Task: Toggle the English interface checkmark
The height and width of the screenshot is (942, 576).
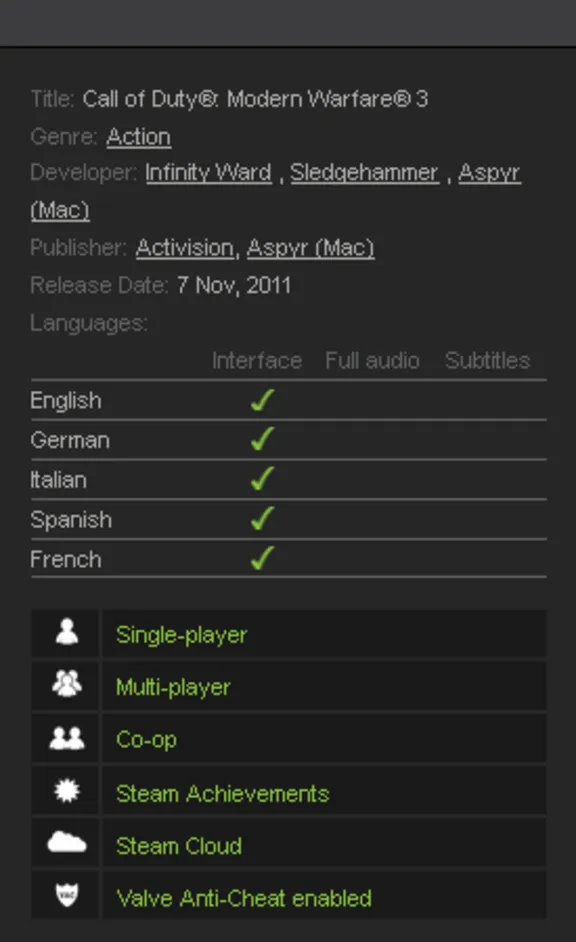Action: tap(260, 399)
